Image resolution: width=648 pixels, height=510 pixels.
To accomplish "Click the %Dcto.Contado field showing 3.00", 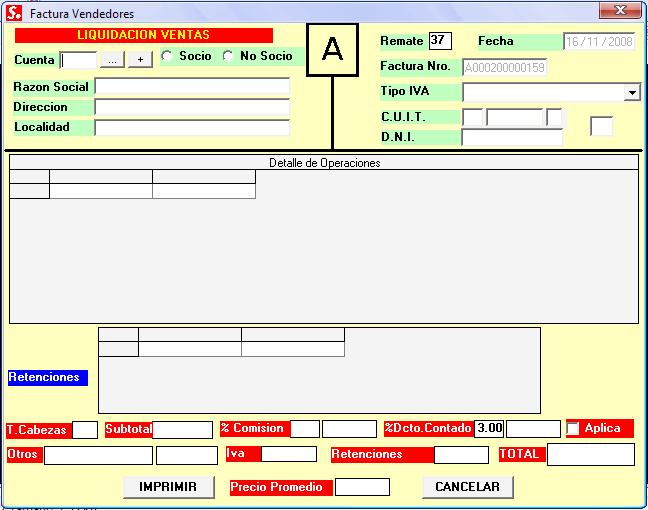I will coord(489,428).
